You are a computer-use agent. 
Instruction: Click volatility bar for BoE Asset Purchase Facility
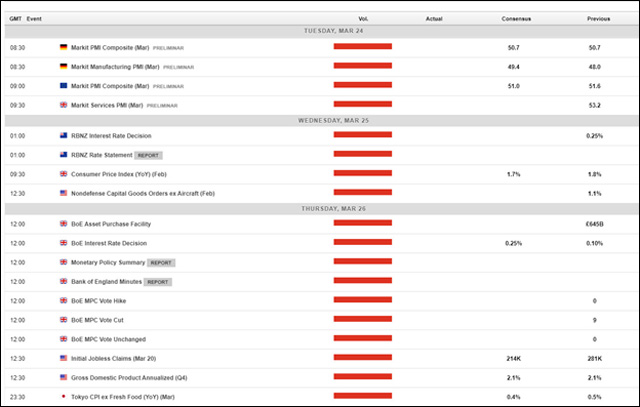362,224
